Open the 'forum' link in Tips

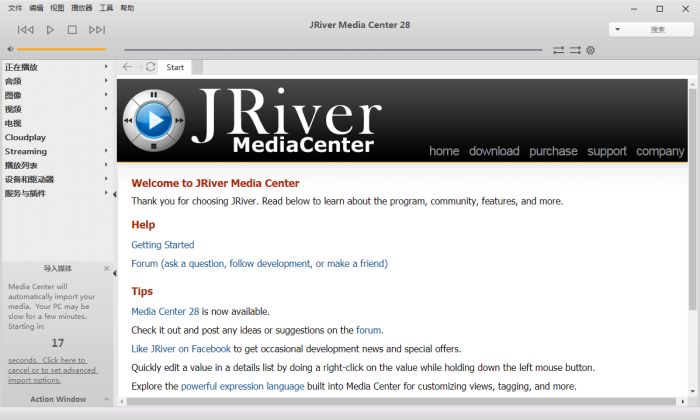click(x=369, y=330)
